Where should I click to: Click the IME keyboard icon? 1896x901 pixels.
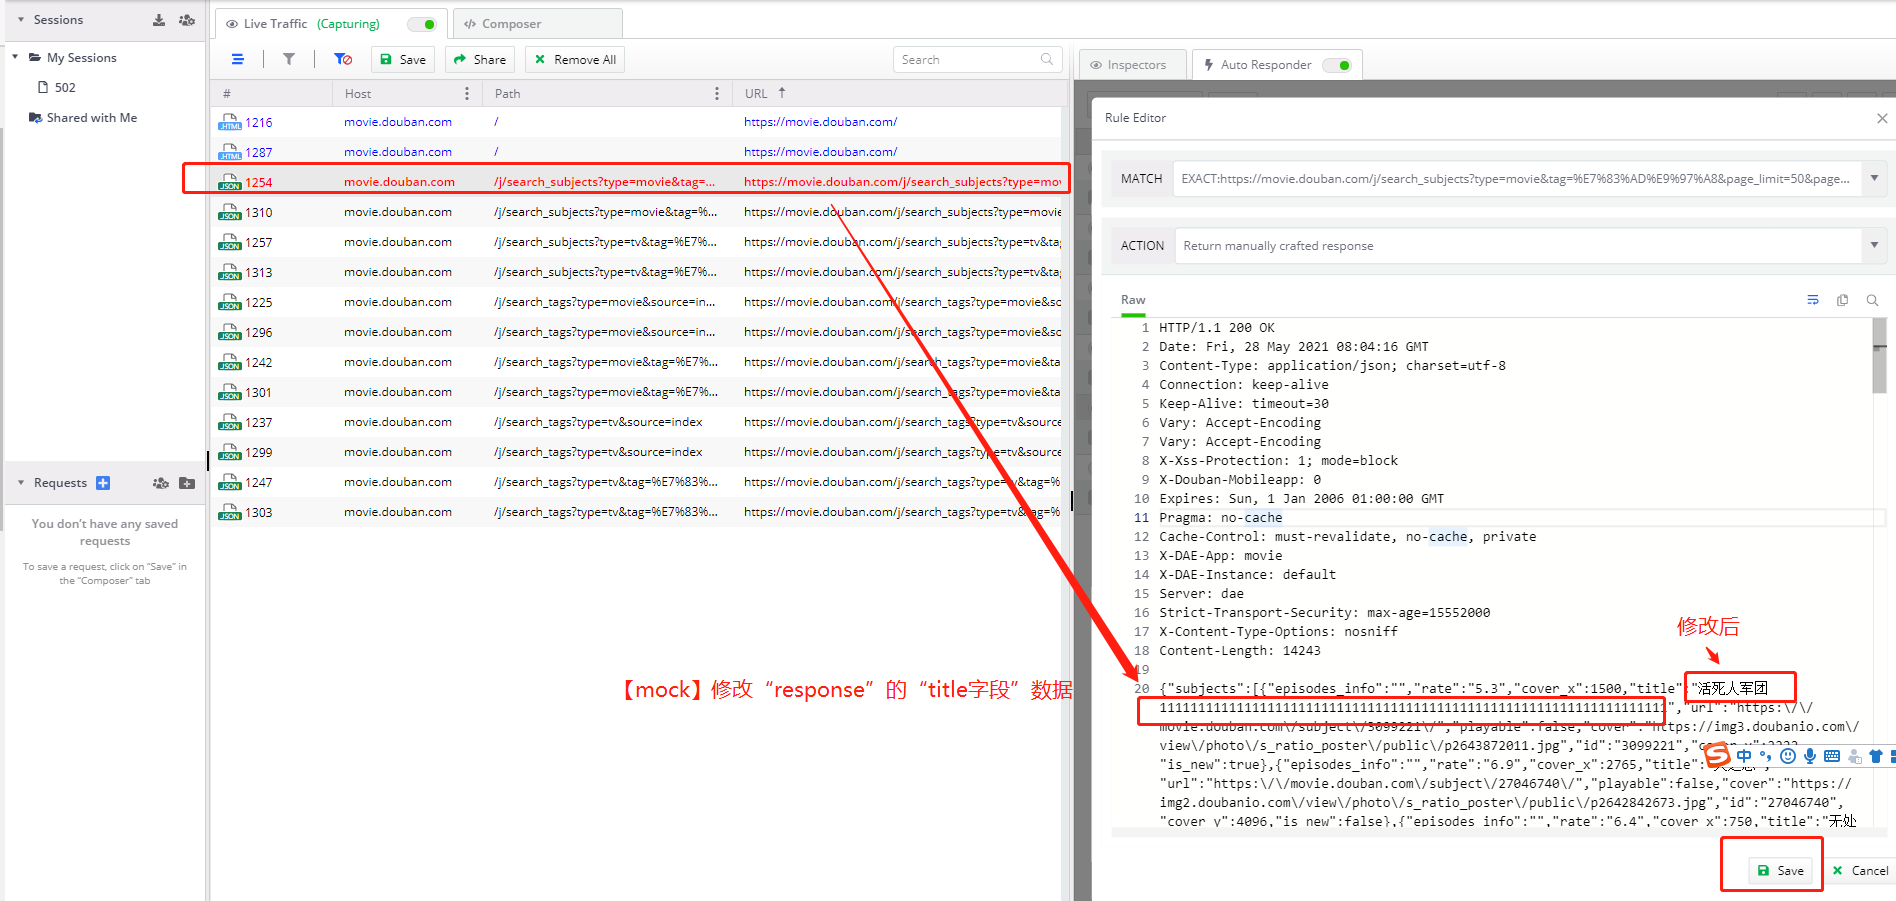coord(1832,757)
